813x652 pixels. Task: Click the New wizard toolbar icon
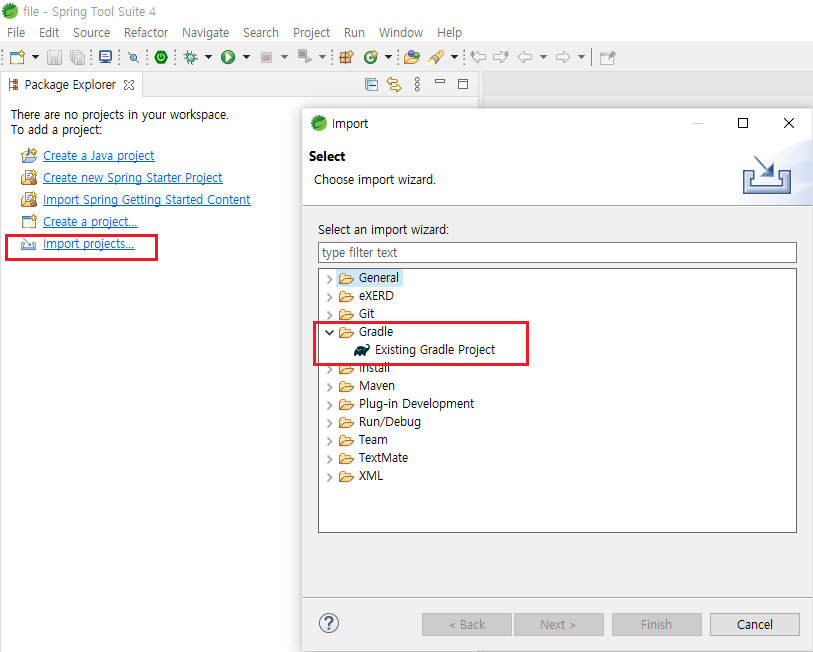point(17,57)
